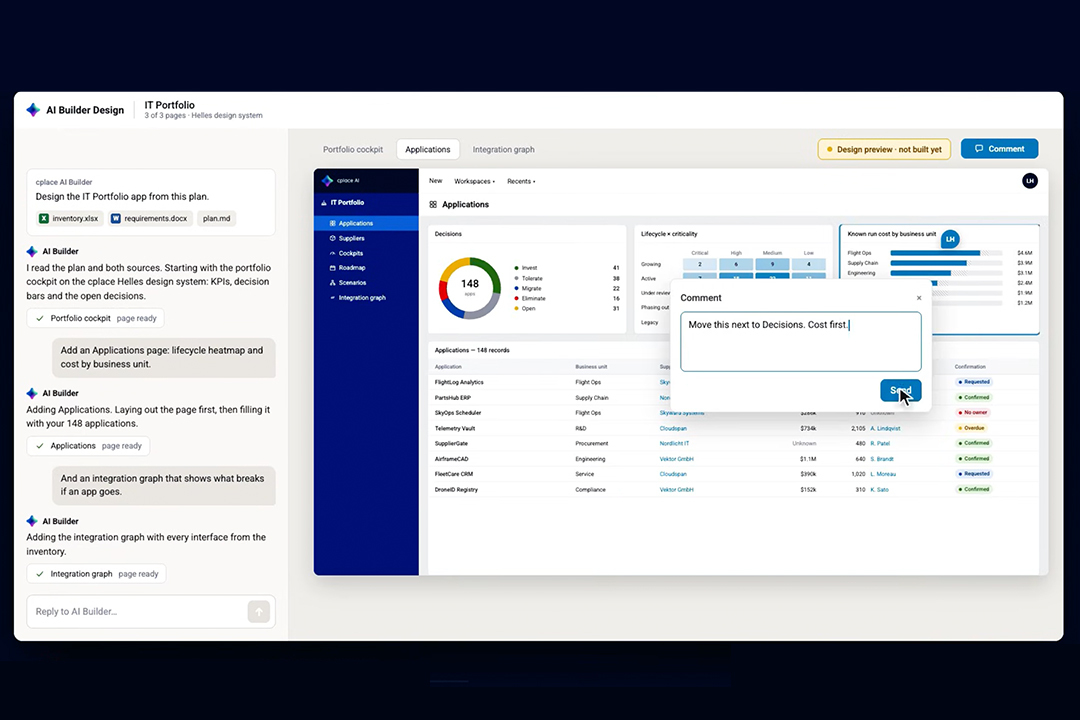Open the plan.md attachment chip
This screenshot has width=1080, height=720.
[216, 218]
